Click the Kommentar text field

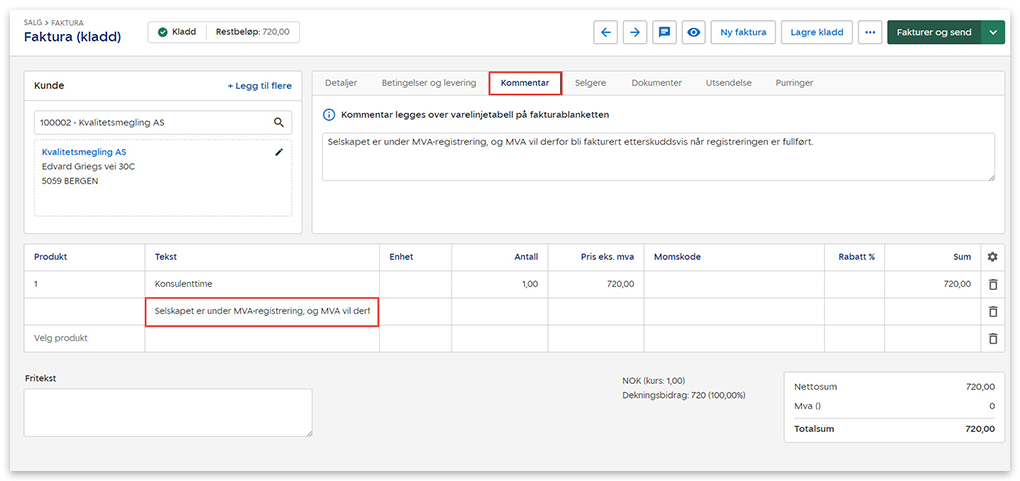(x=657, y=157)
